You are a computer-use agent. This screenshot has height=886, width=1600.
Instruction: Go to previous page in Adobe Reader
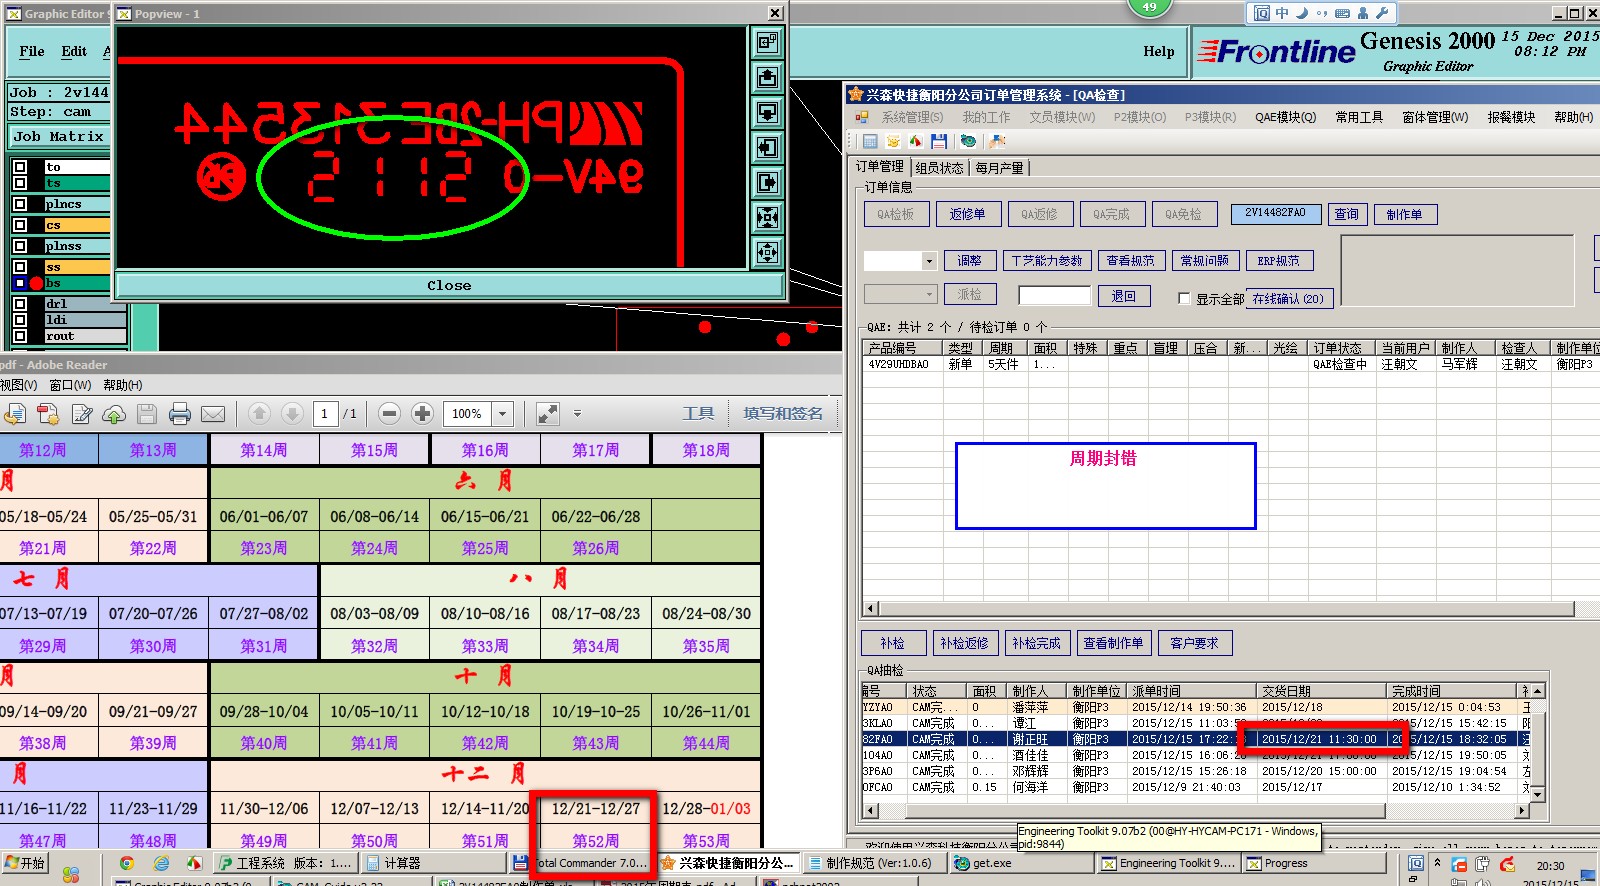pyautogui.click(x=259, y=413)
